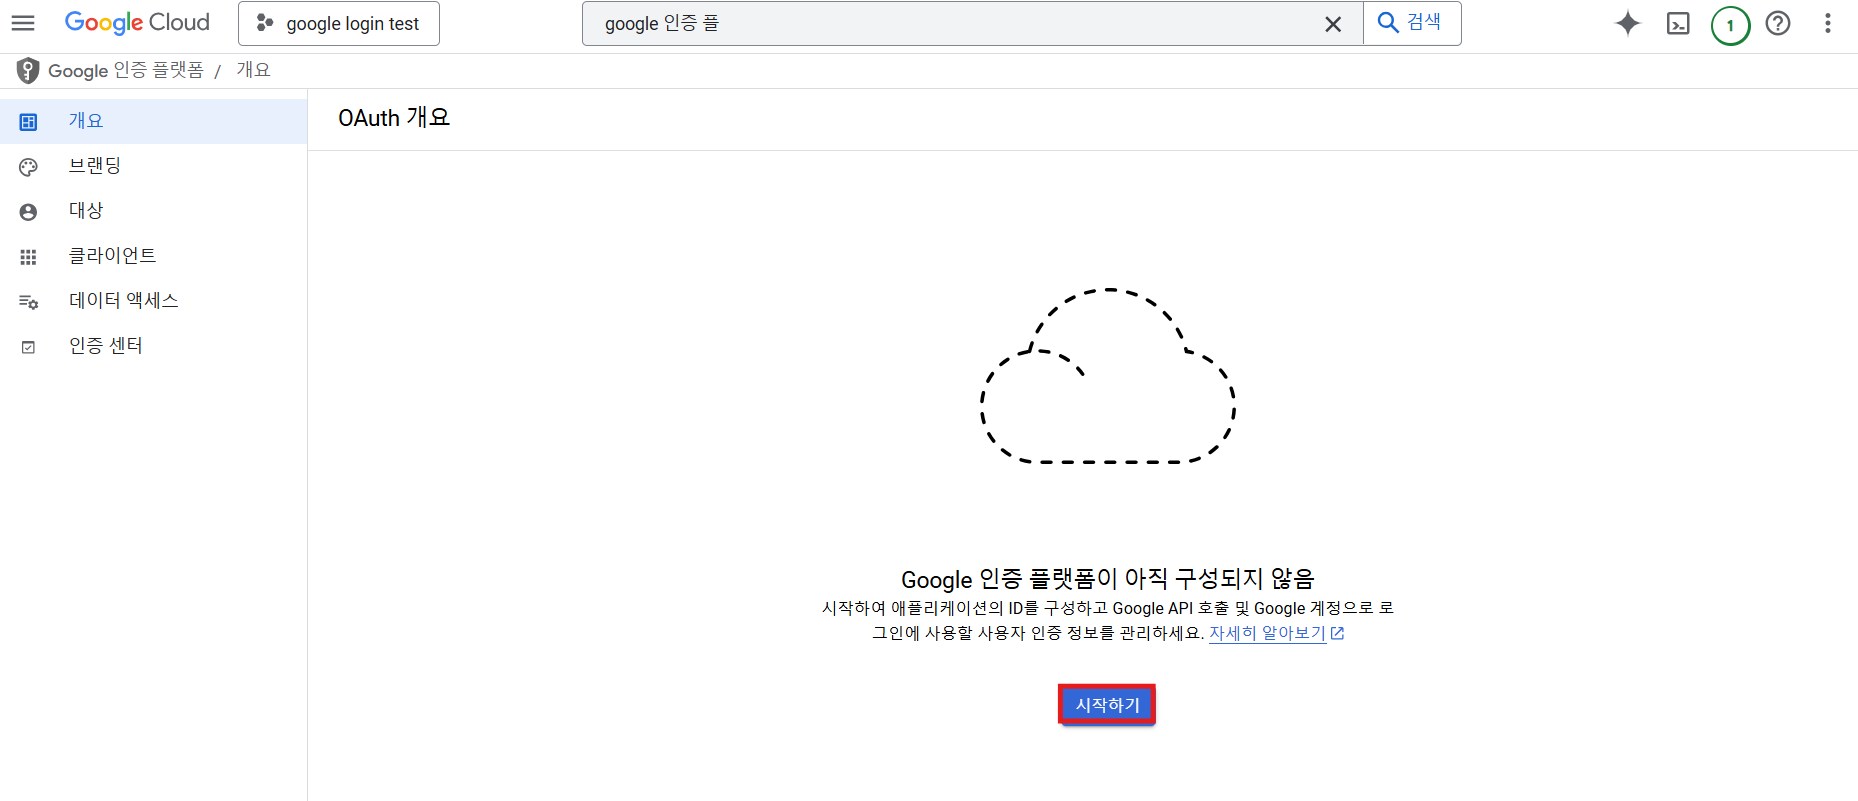The height and width of the screenshot is (801, 1858).
Task: Click the dashed cloud illustration
Action: [1108, 376]
